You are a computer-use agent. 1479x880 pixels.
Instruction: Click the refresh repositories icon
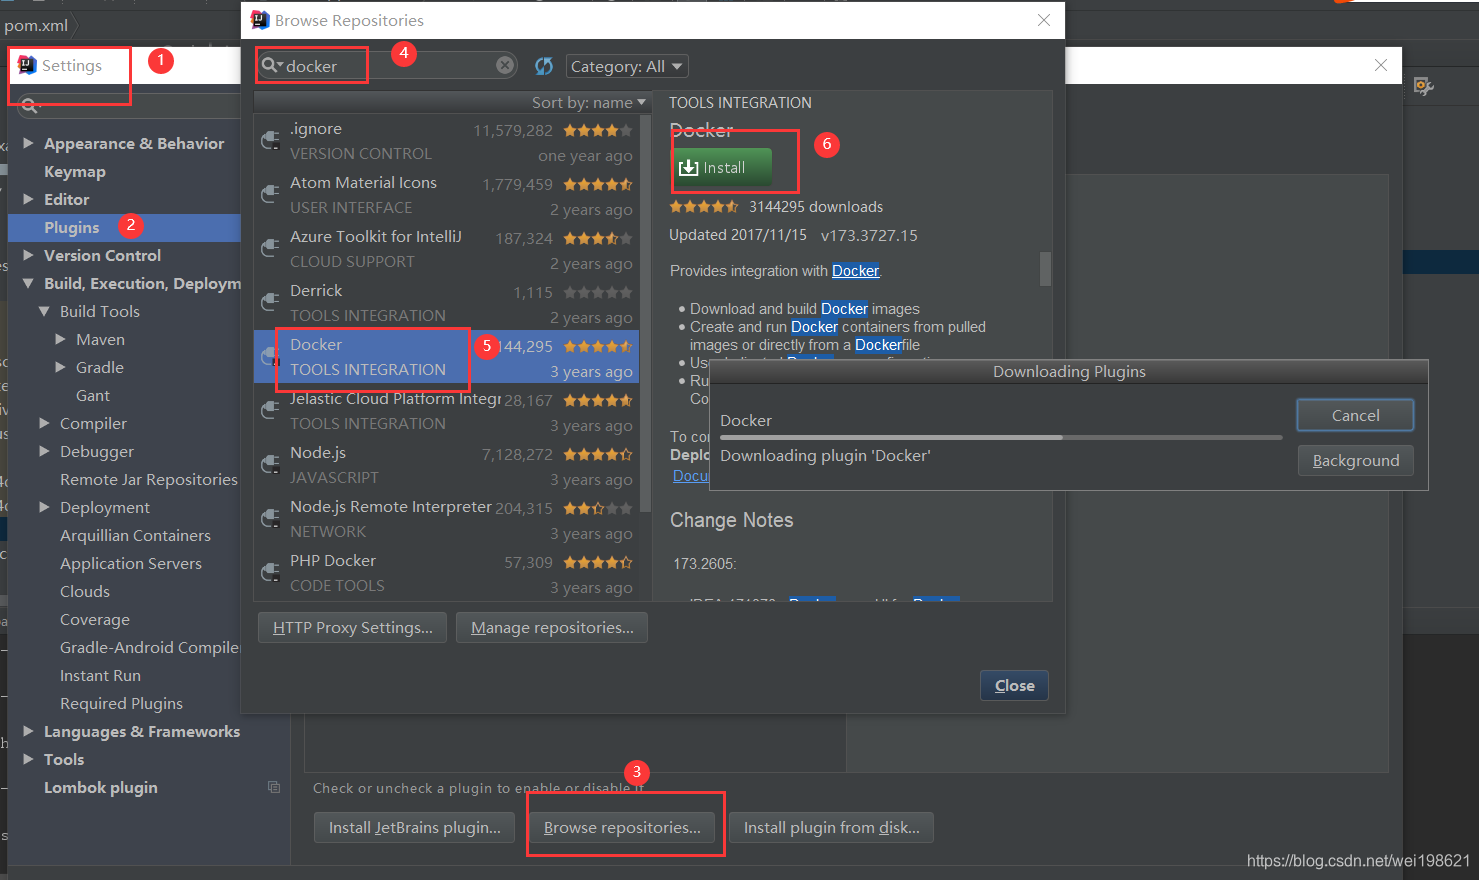[x=544, y=66]
